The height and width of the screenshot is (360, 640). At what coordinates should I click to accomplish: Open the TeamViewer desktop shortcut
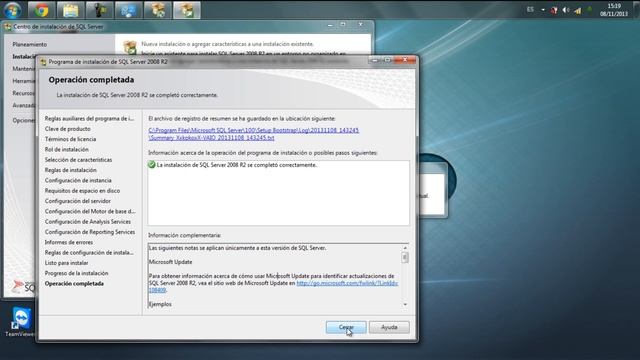point(20,322)
